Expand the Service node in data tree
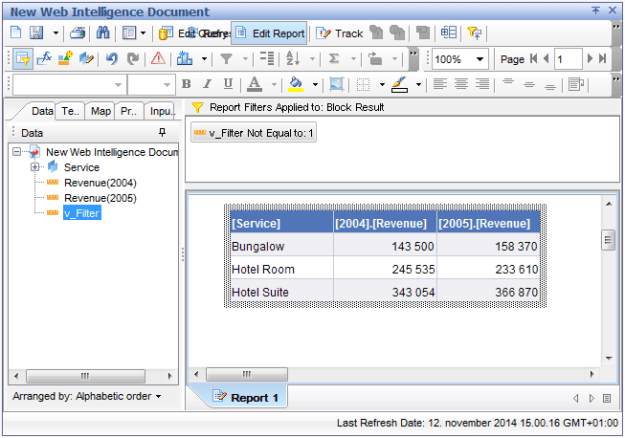Screen dimensions: 625x438 click(x=36, y=167)
